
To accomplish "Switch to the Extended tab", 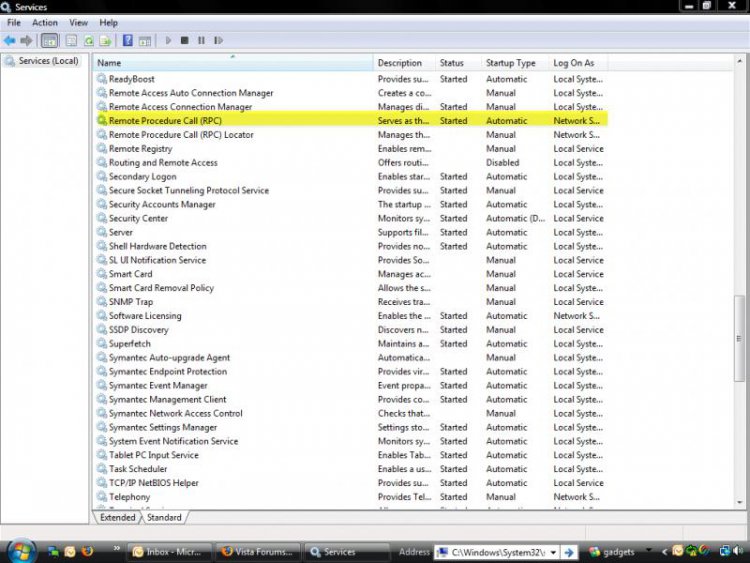I will (118, 518).
